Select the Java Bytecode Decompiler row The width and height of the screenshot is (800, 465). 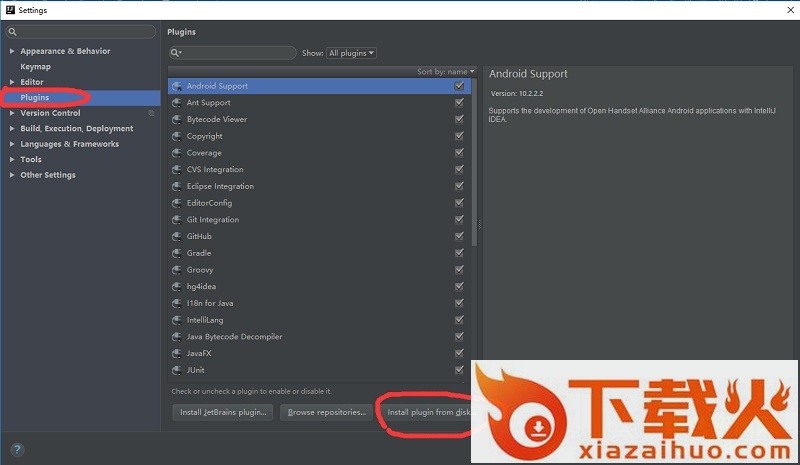319,337
